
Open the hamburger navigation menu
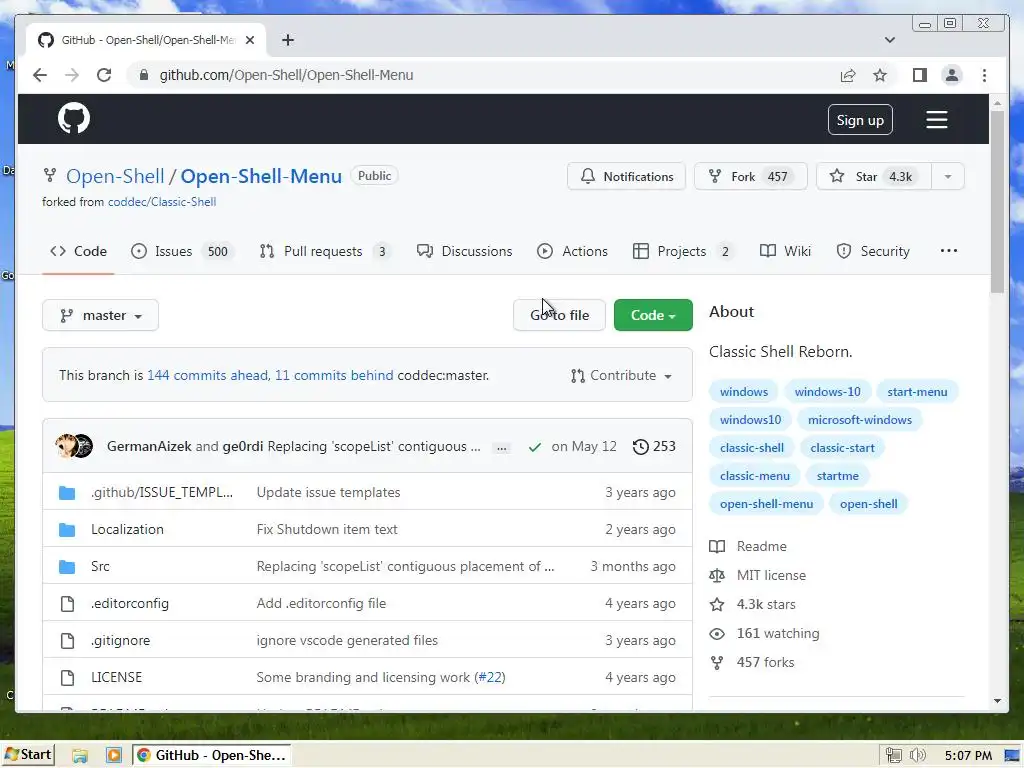(936, 120)
